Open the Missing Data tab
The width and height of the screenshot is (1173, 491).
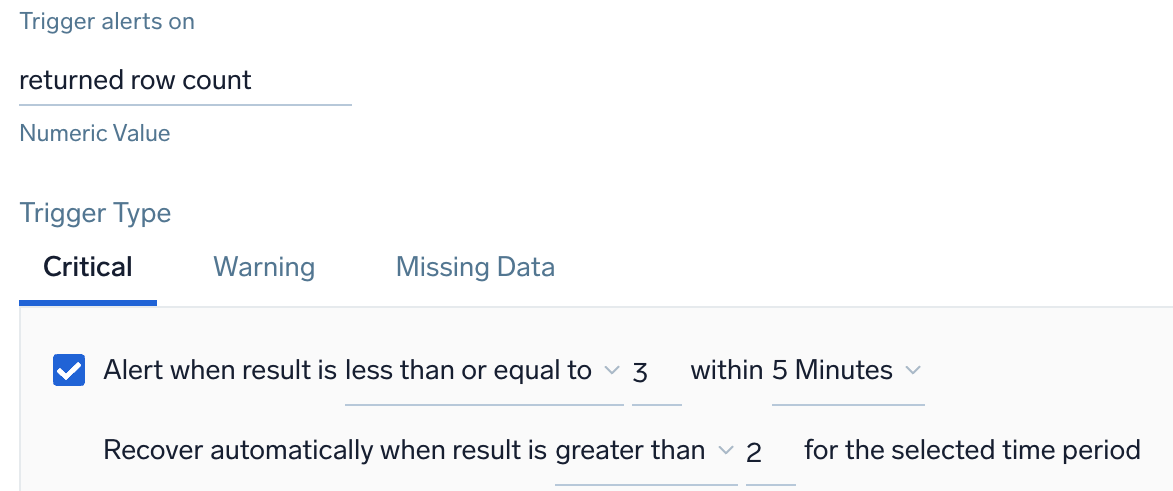pyautogui.click(x=475, y=268)
